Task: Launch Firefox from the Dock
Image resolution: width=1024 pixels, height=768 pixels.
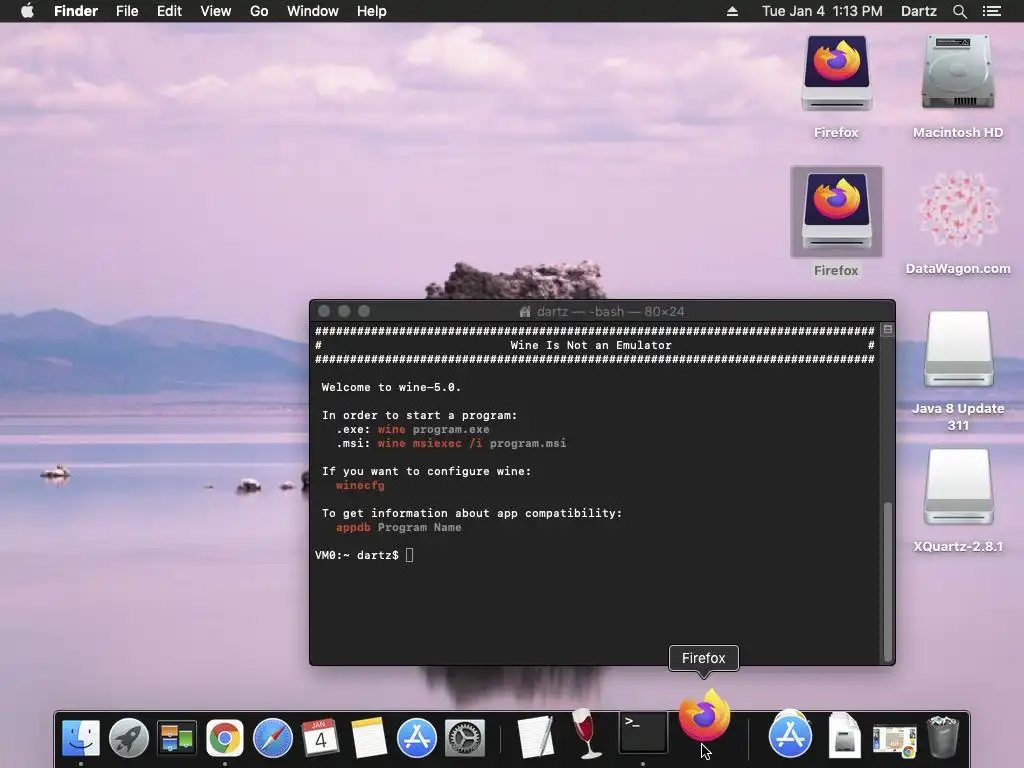Action: (x=704, y=716)
